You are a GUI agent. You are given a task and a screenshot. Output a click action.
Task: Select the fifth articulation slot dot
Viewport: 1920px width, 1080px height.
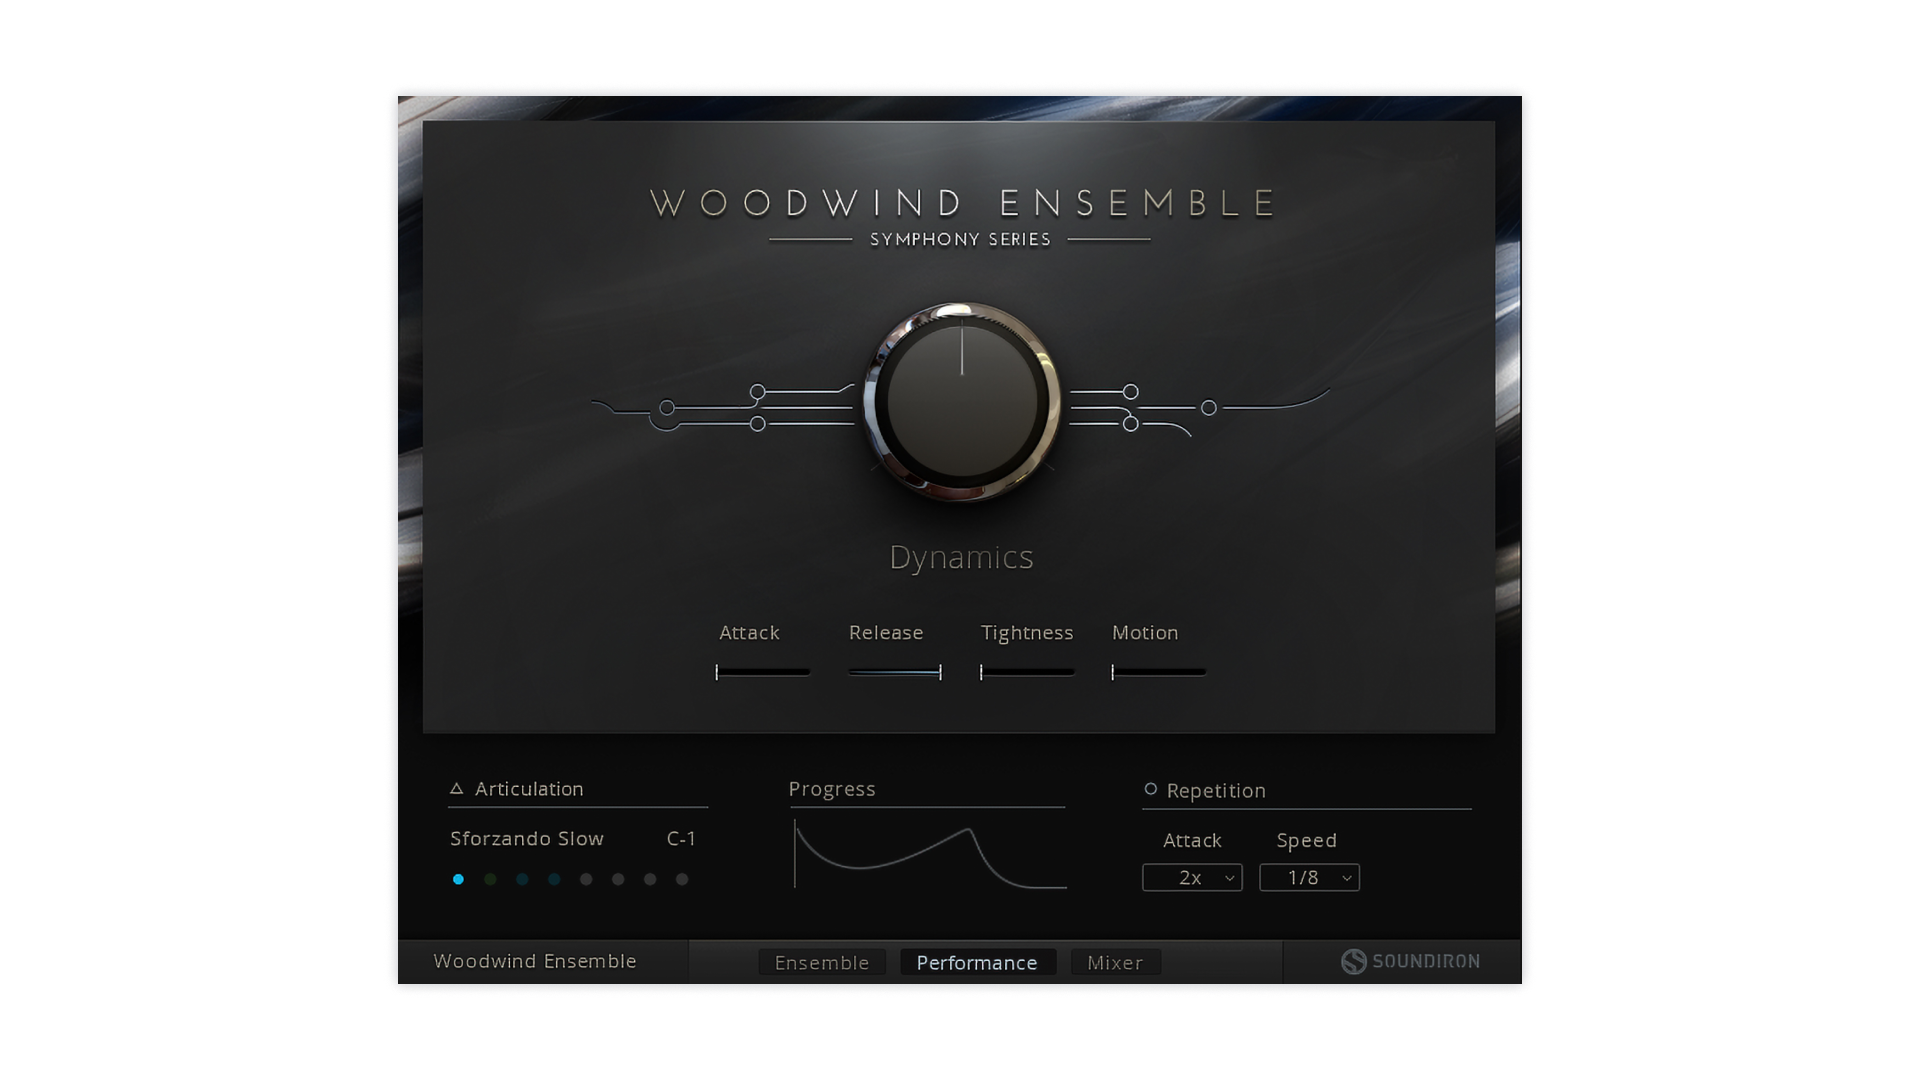click(x=586, y=880)
